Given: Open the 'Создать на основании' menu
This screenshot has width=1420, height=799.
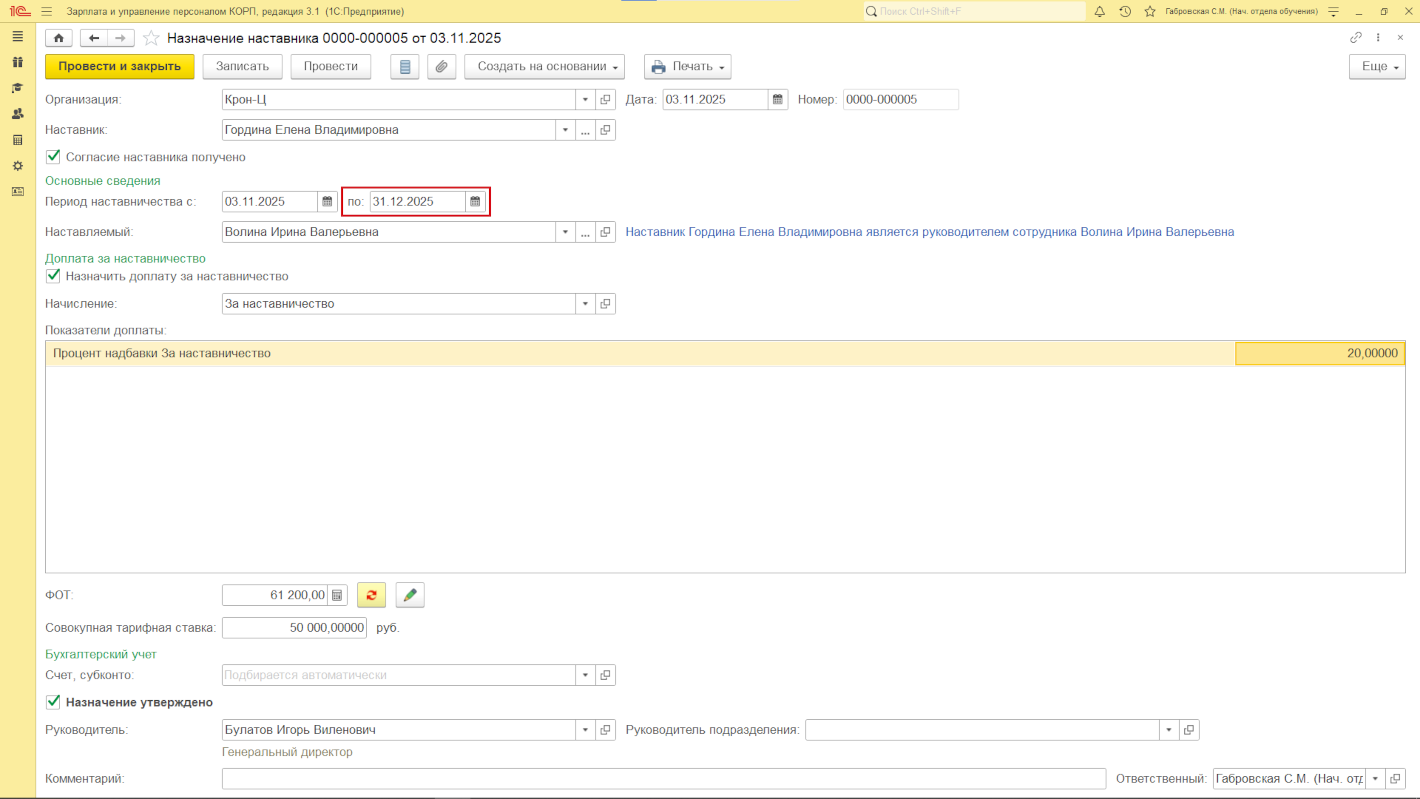Looking at the screenshot, I should [544, 67].
